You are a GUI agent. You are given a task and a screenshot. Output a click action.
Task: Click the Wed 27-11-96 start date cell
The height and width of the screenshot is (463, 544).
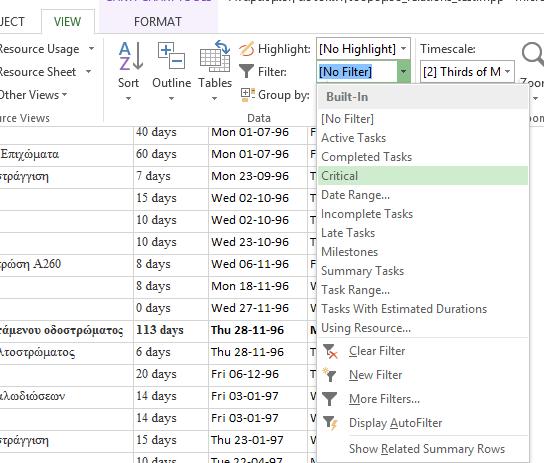[x=258, y=308]
